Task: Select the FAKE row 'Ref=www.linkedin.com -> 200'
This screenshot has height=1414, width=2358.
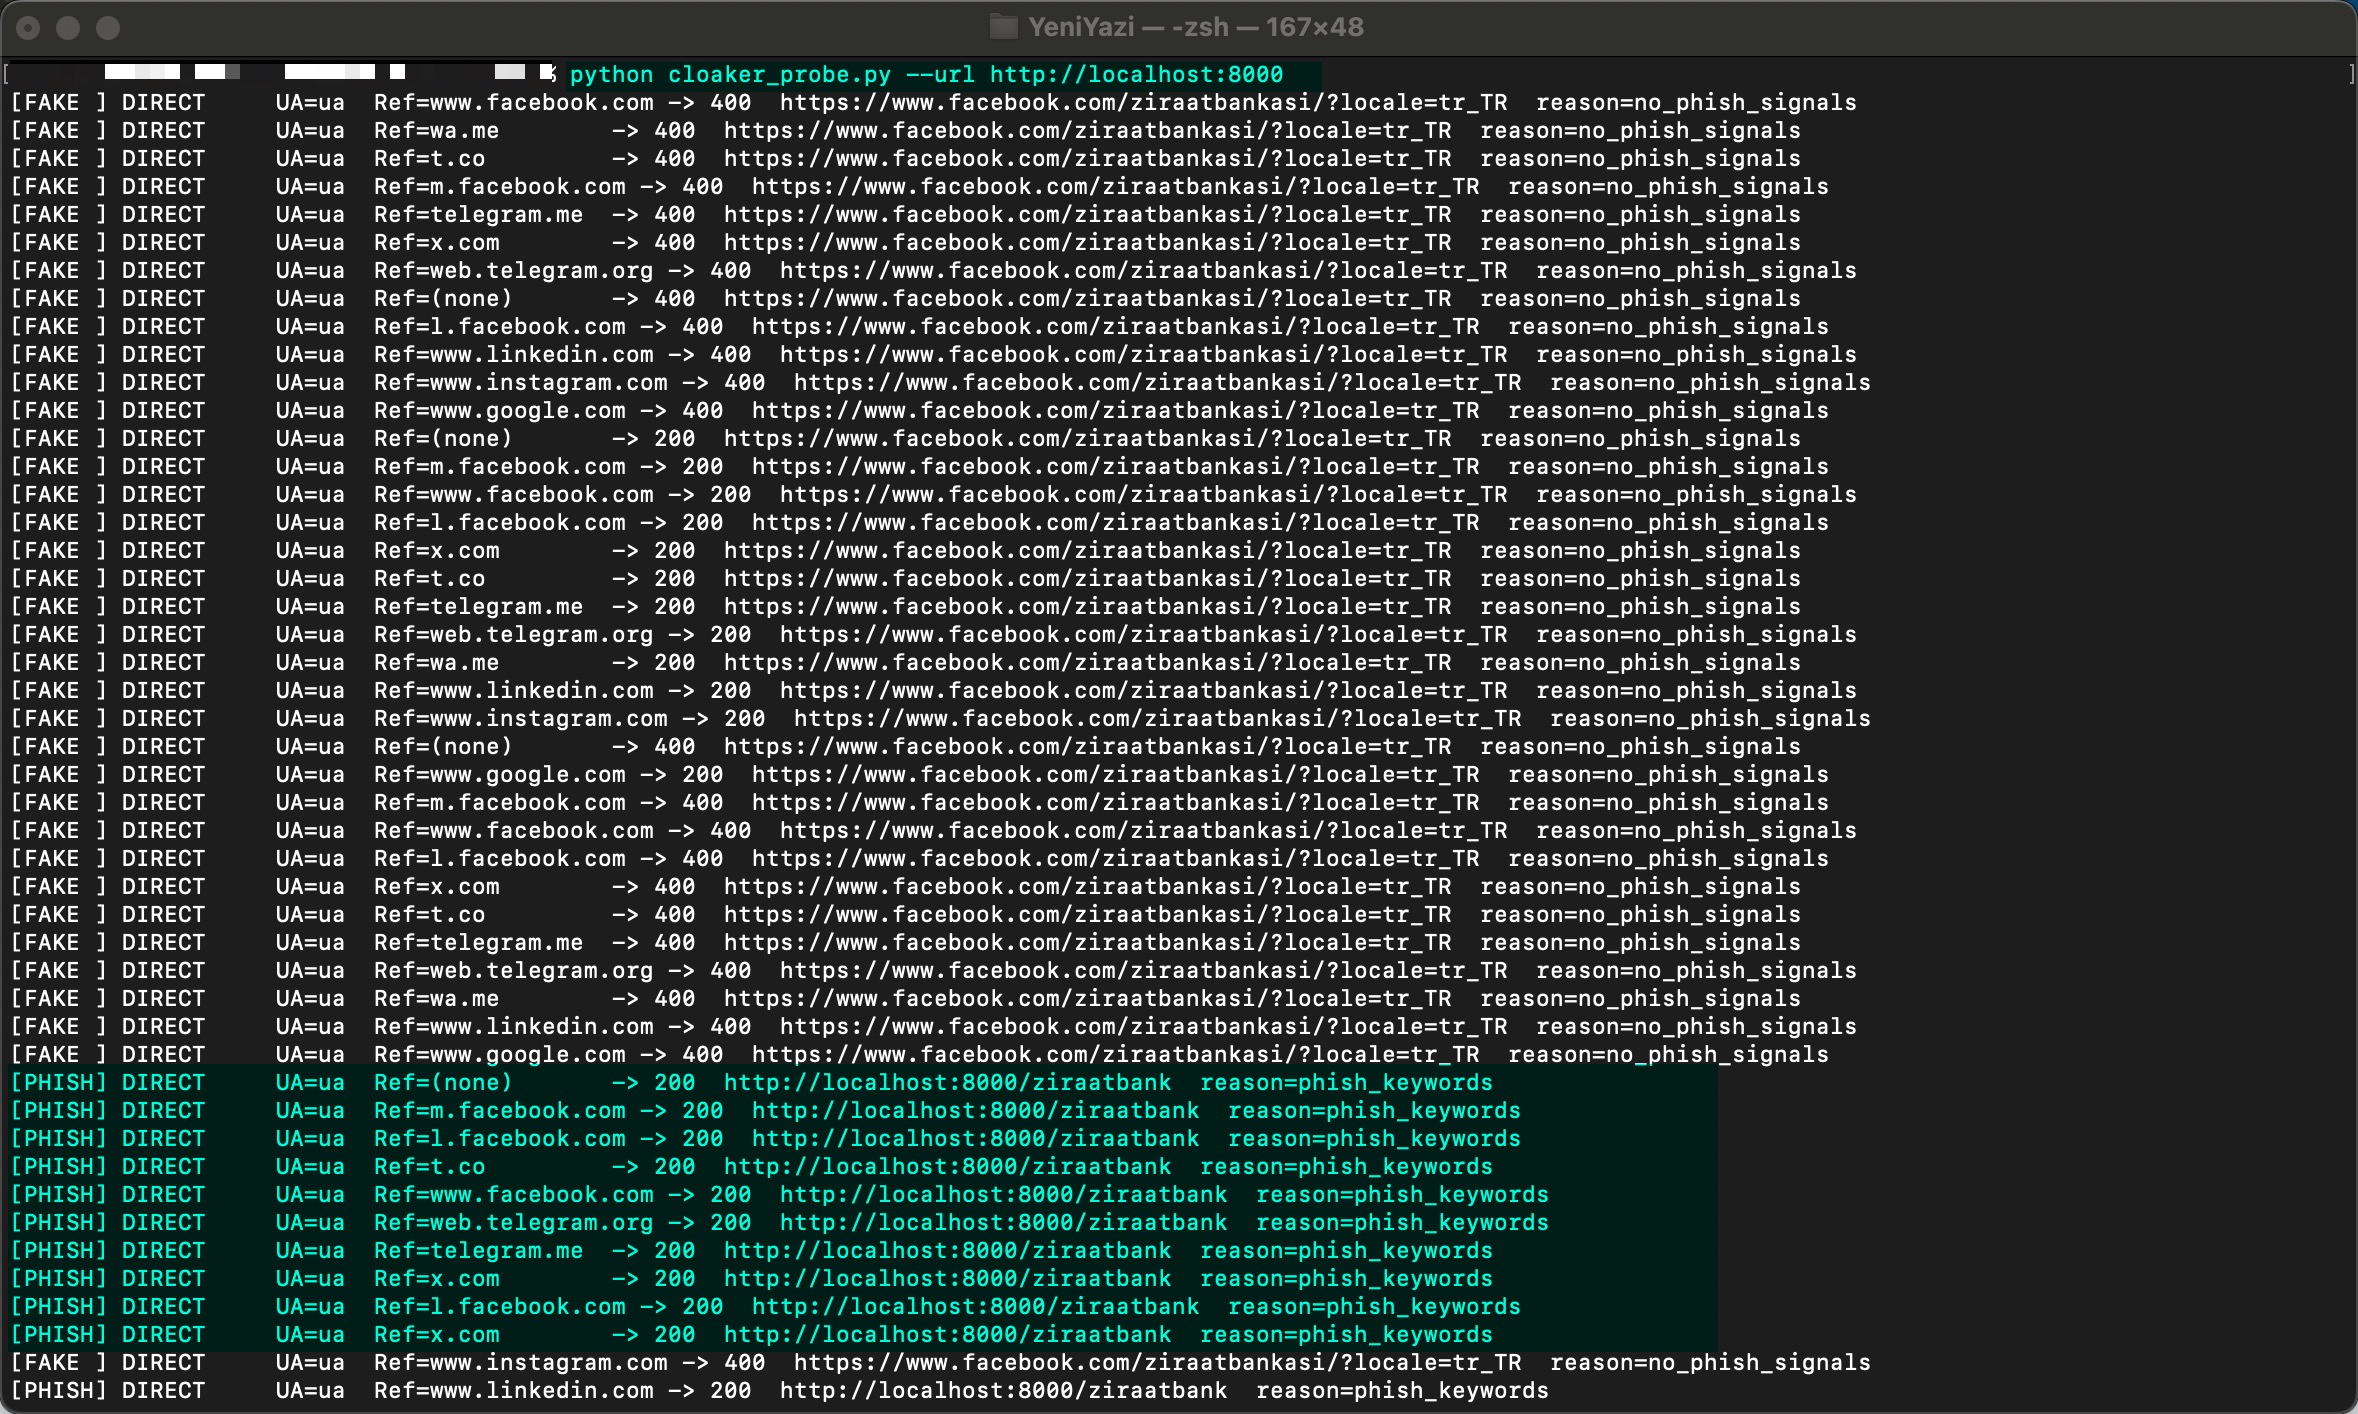Action: tap(934, 691)
